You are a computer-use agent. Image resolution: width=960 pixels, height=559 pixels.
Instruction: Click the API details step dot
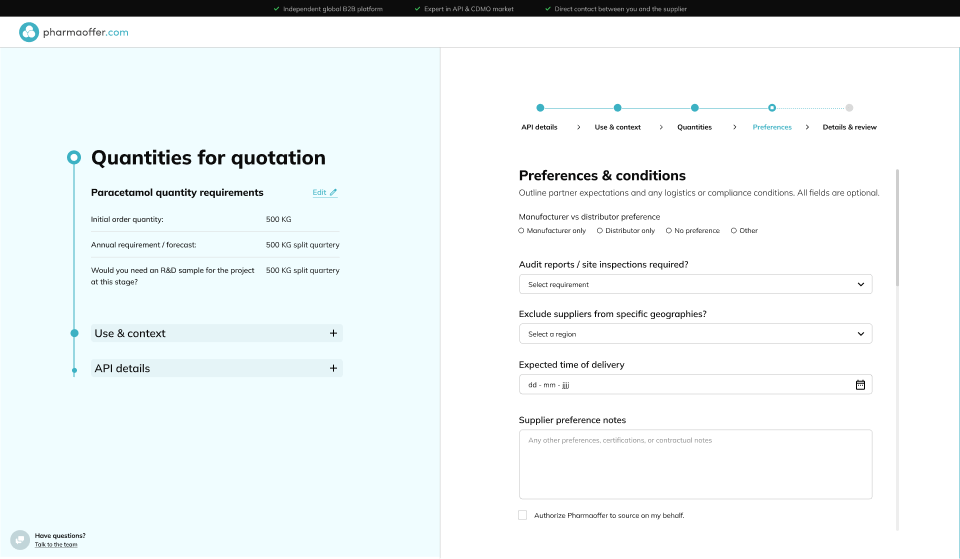[540, 108]
